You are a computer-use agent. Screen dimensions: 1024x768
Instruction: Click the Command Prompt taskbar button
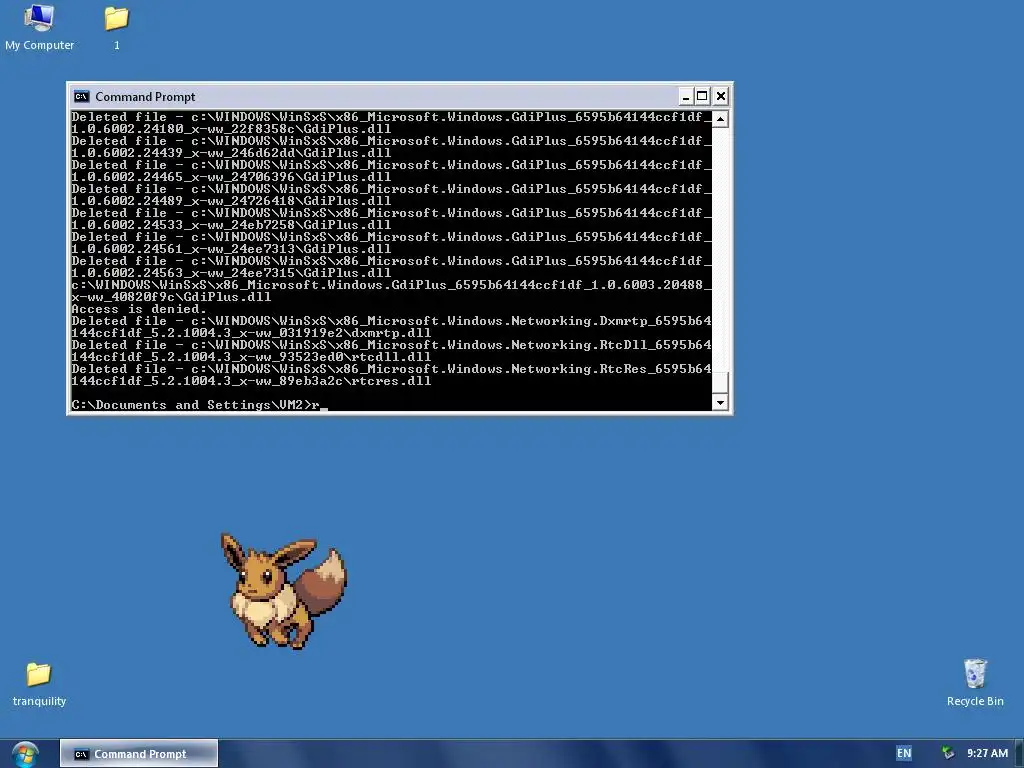tap(139, 754)
